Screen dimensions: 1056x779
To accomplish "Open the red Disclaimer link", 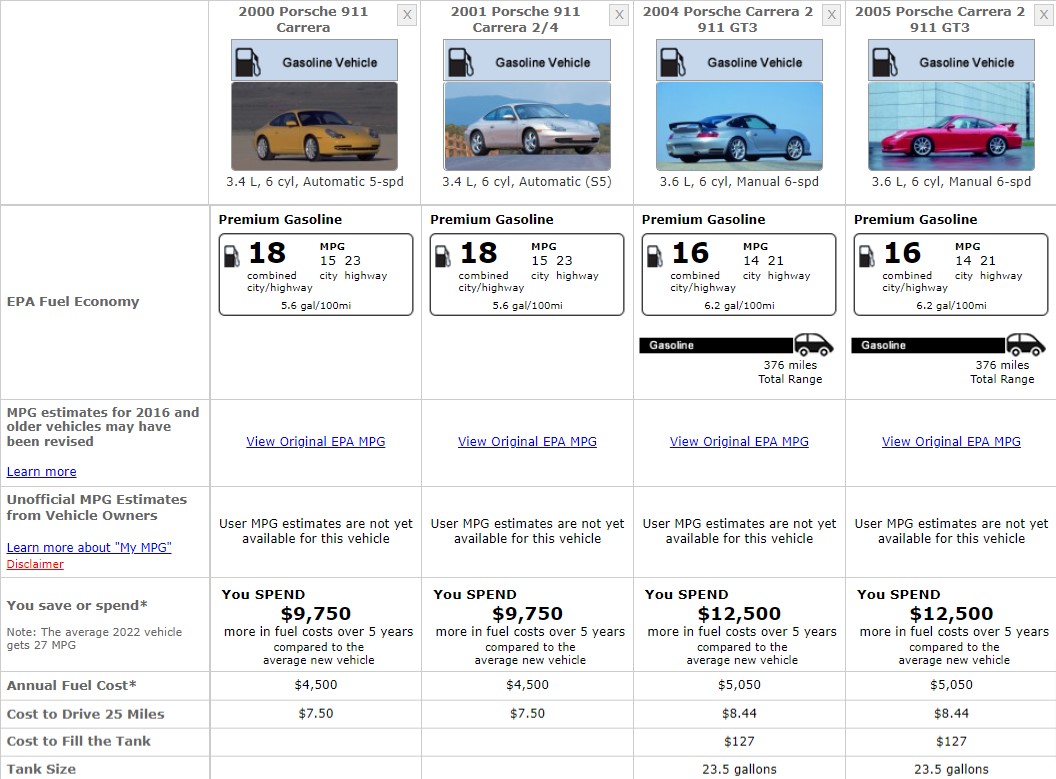I will coord(35,564).
